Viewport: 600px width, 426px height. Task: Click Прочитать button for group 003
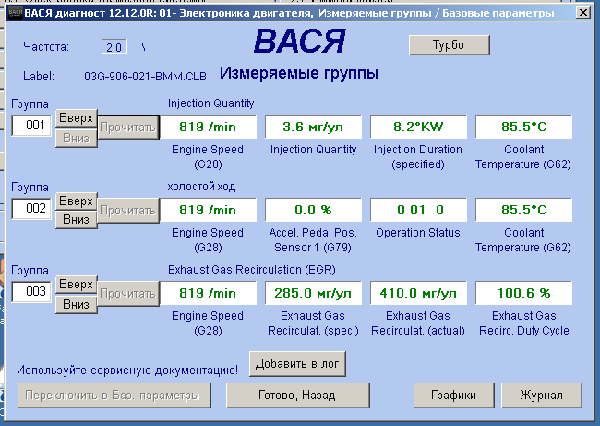coord(128,294)
